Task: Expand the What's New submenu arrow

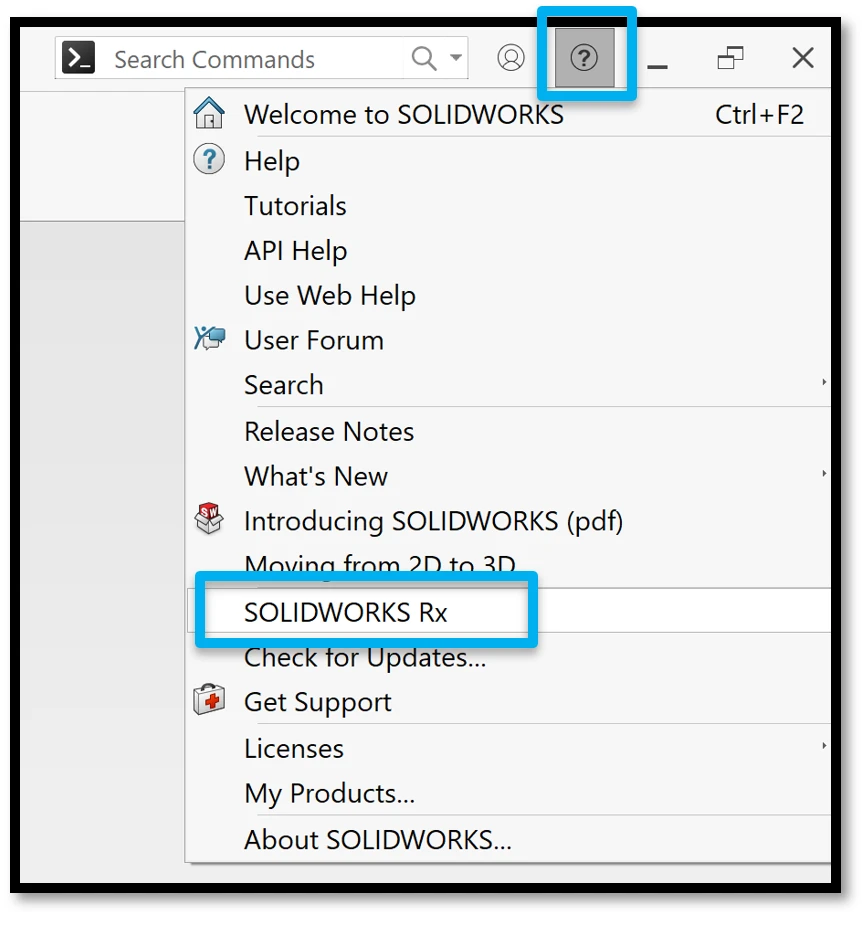Action: click(x=824, y=474)
